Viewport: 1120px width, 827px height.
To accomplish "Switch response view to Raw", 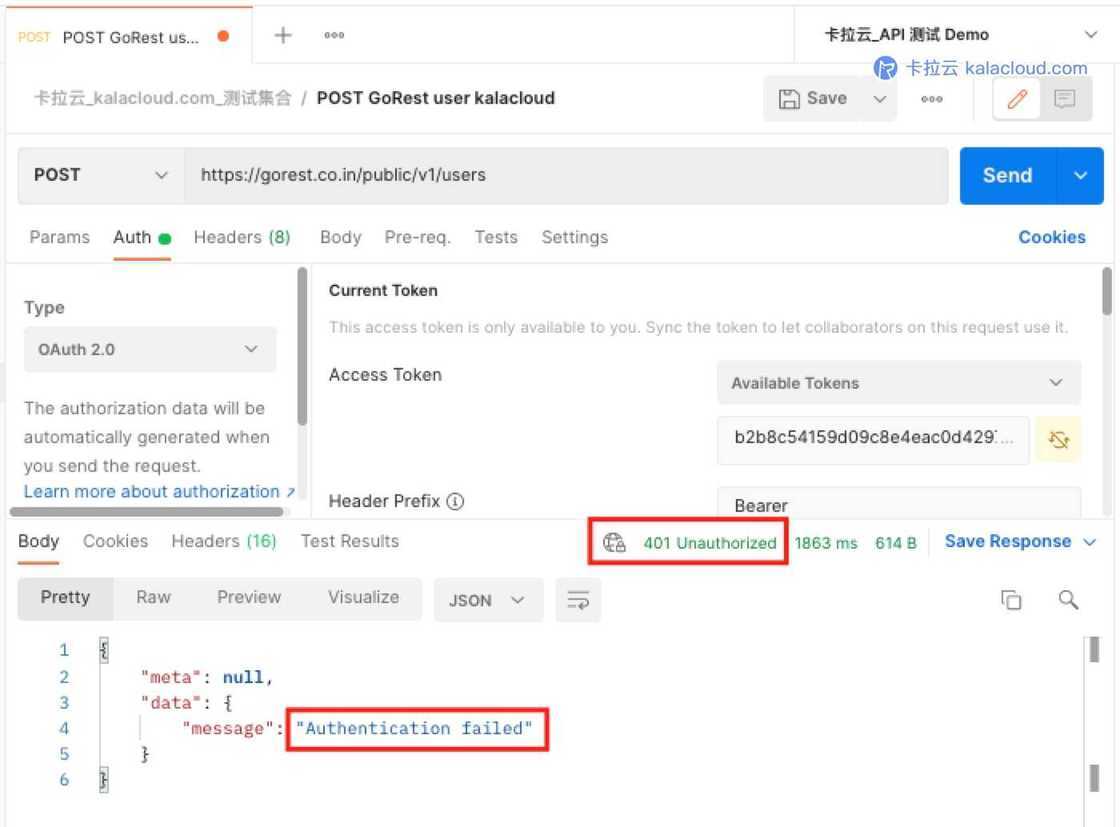I will [x=154, y=598].
